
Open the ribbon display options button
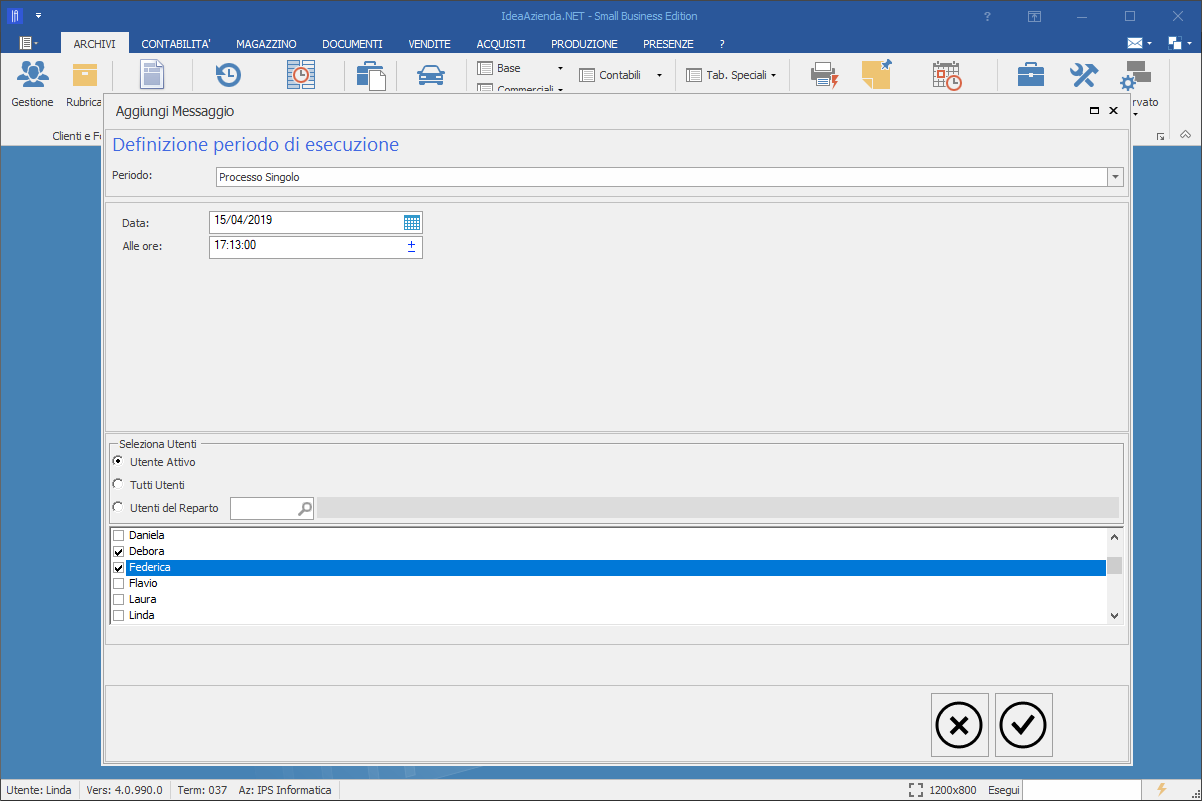[1034, 16]
